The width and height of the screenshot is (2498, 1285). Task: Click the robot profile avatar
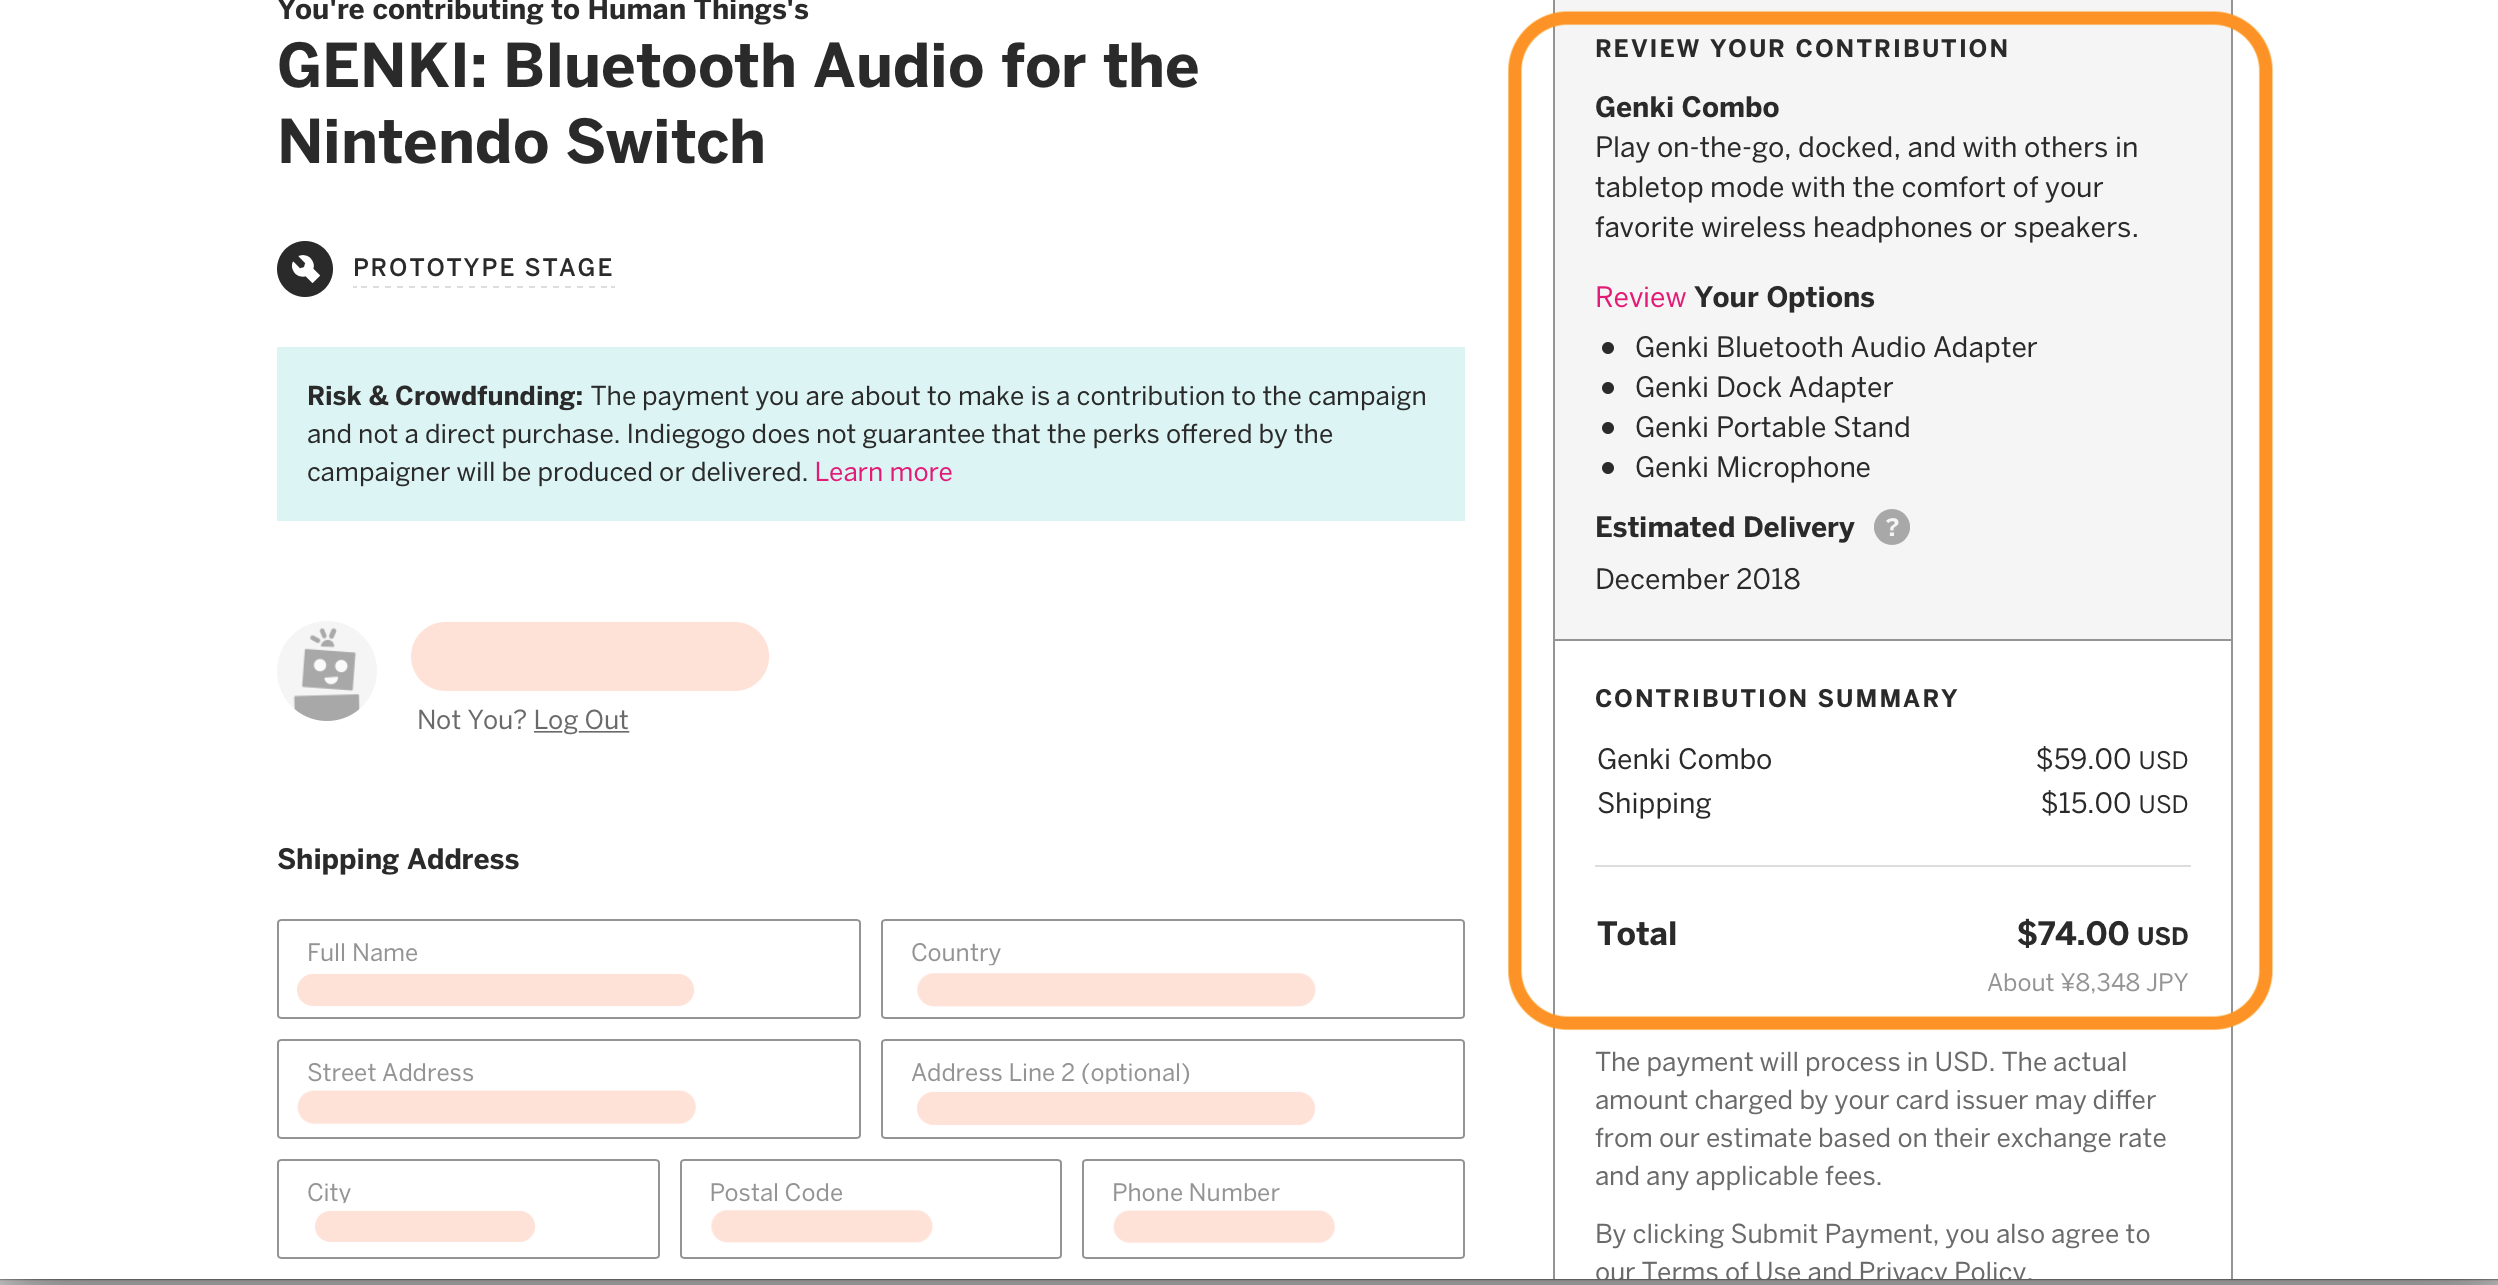point(327,671)
